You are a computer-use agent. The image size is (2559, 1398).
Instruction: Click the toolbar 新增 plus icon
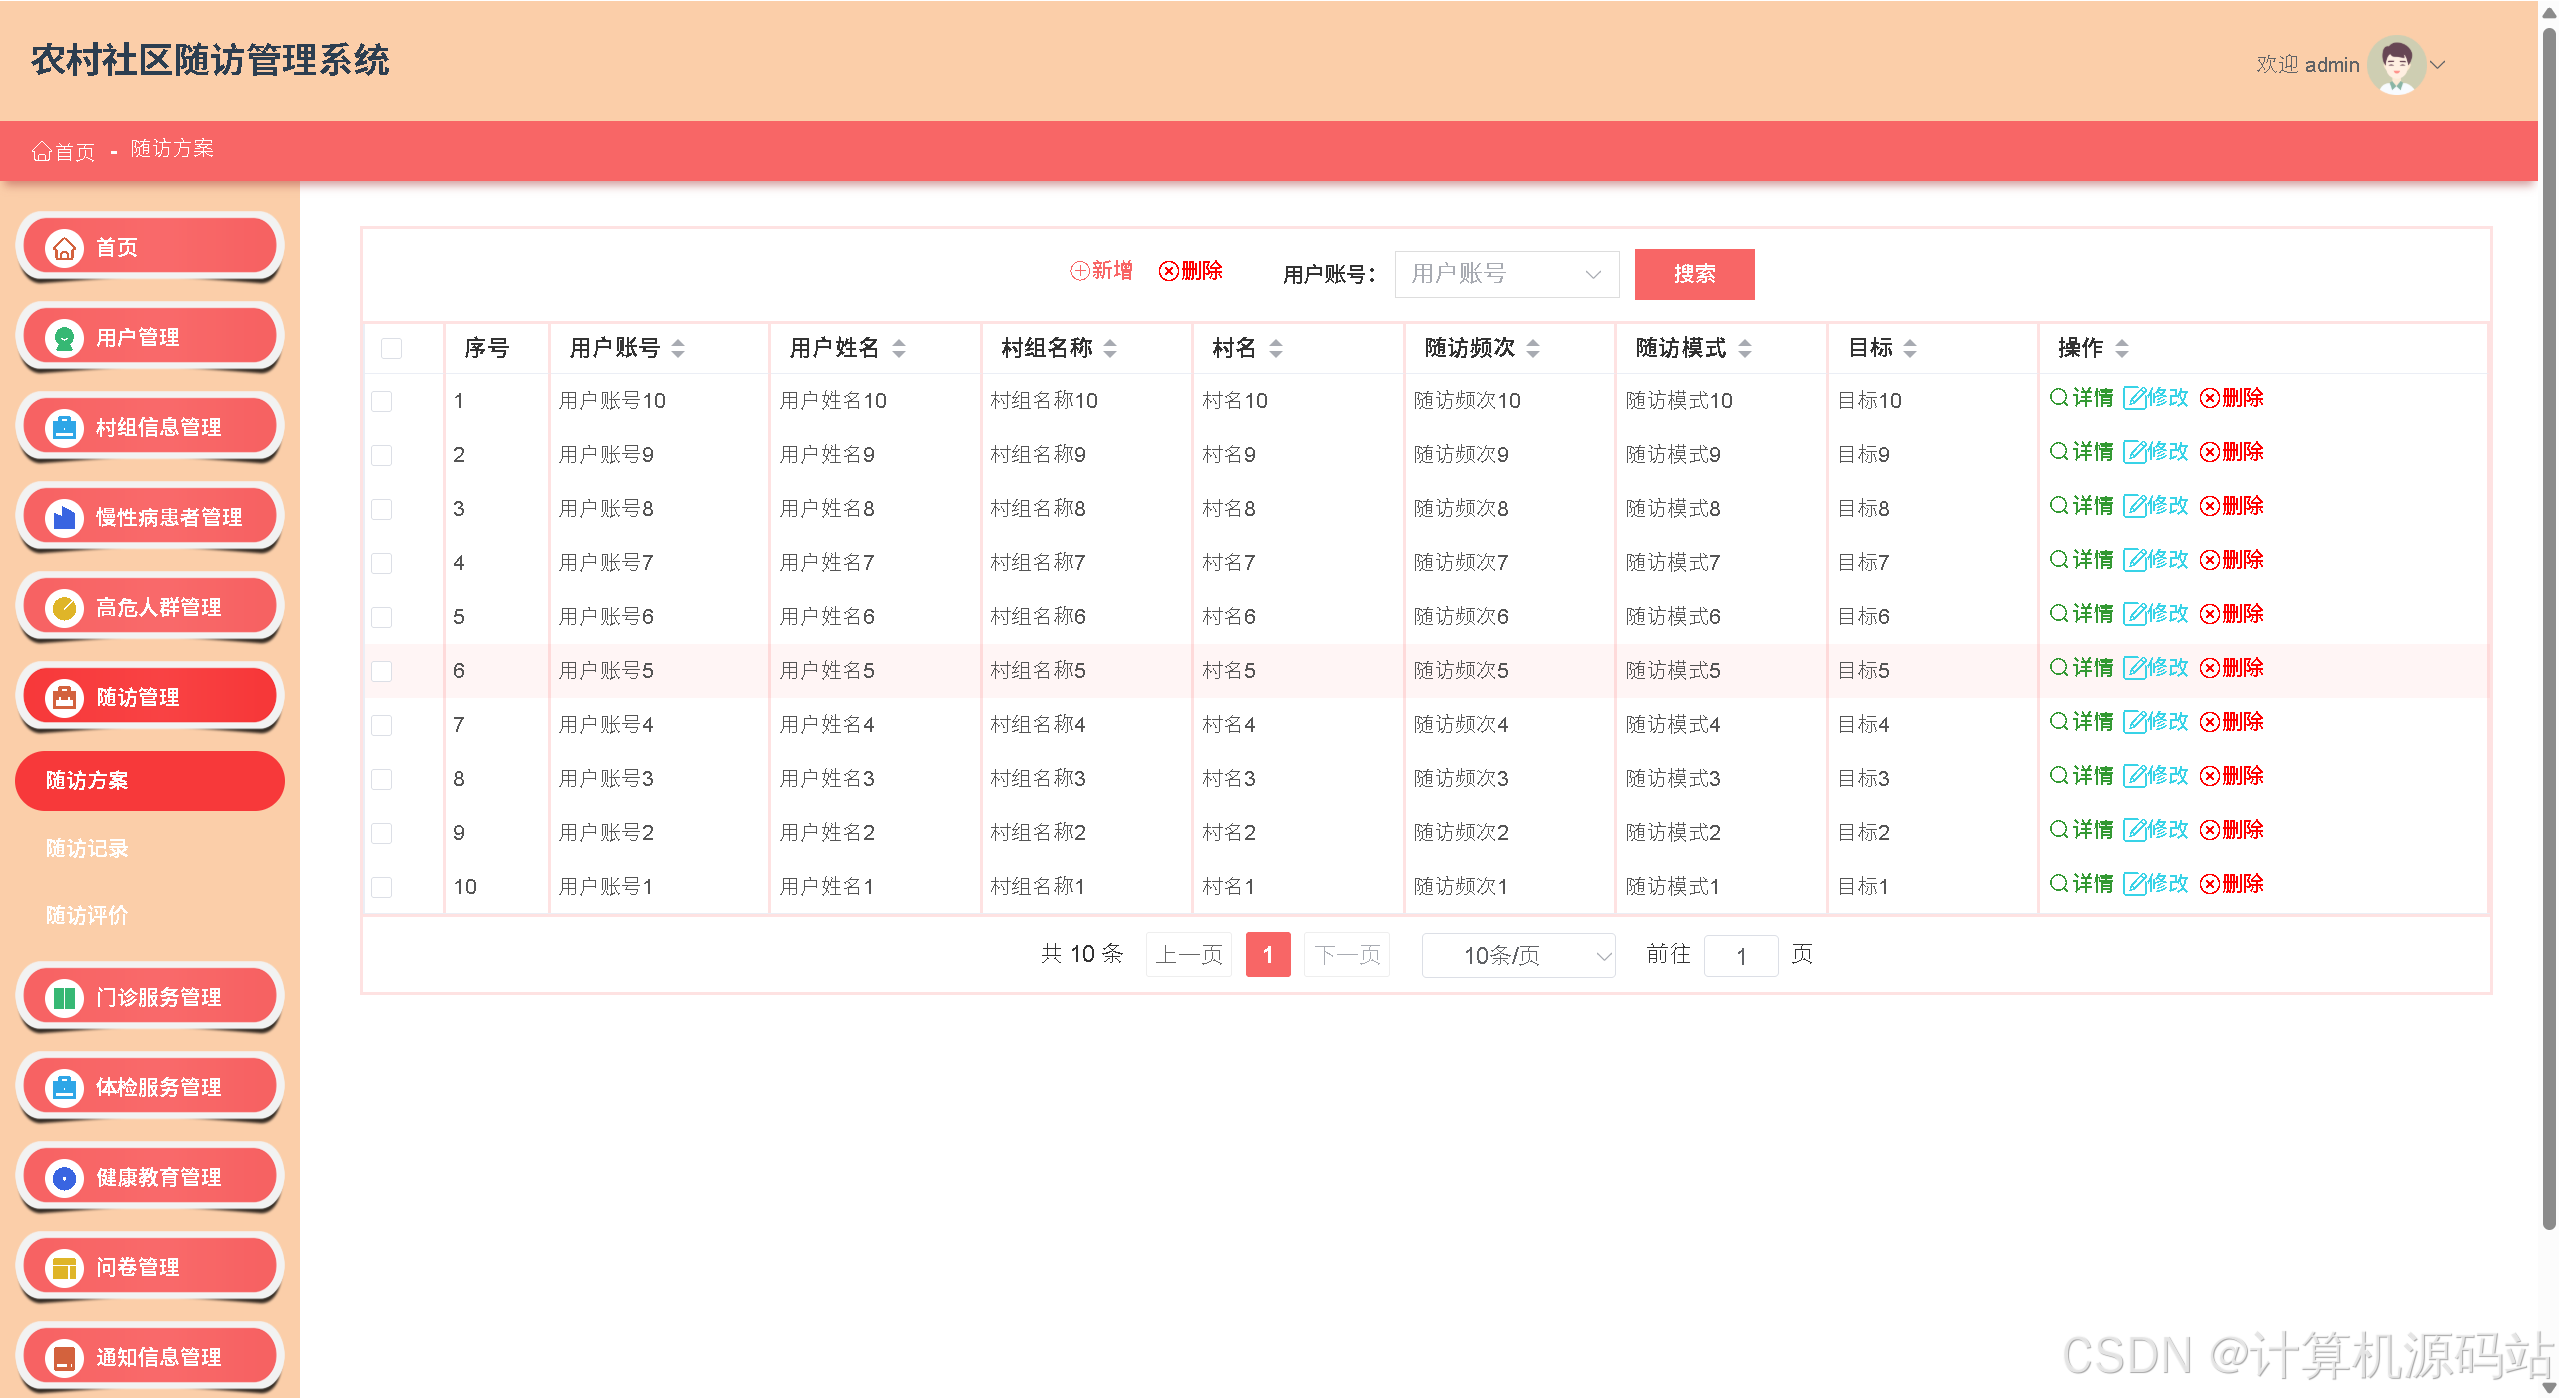coord(1079,271)
